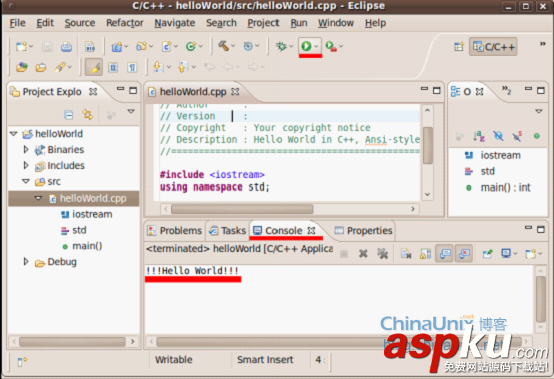Click the Console vertical scrollbar

tap(541, 299)
